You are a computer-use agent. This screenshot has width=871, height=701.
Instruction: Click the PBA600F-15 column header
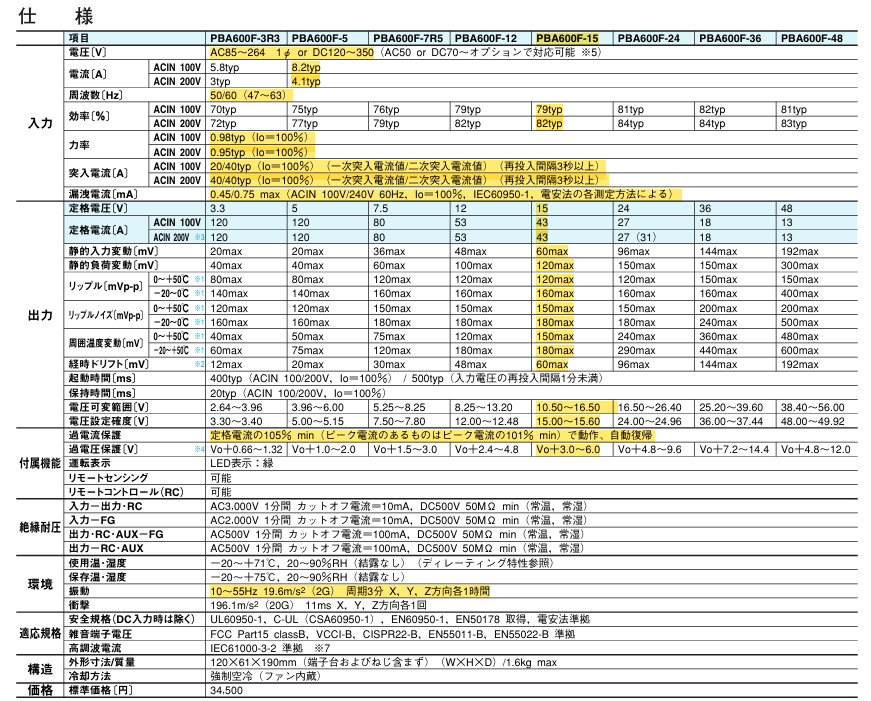[x=567, y=38]
